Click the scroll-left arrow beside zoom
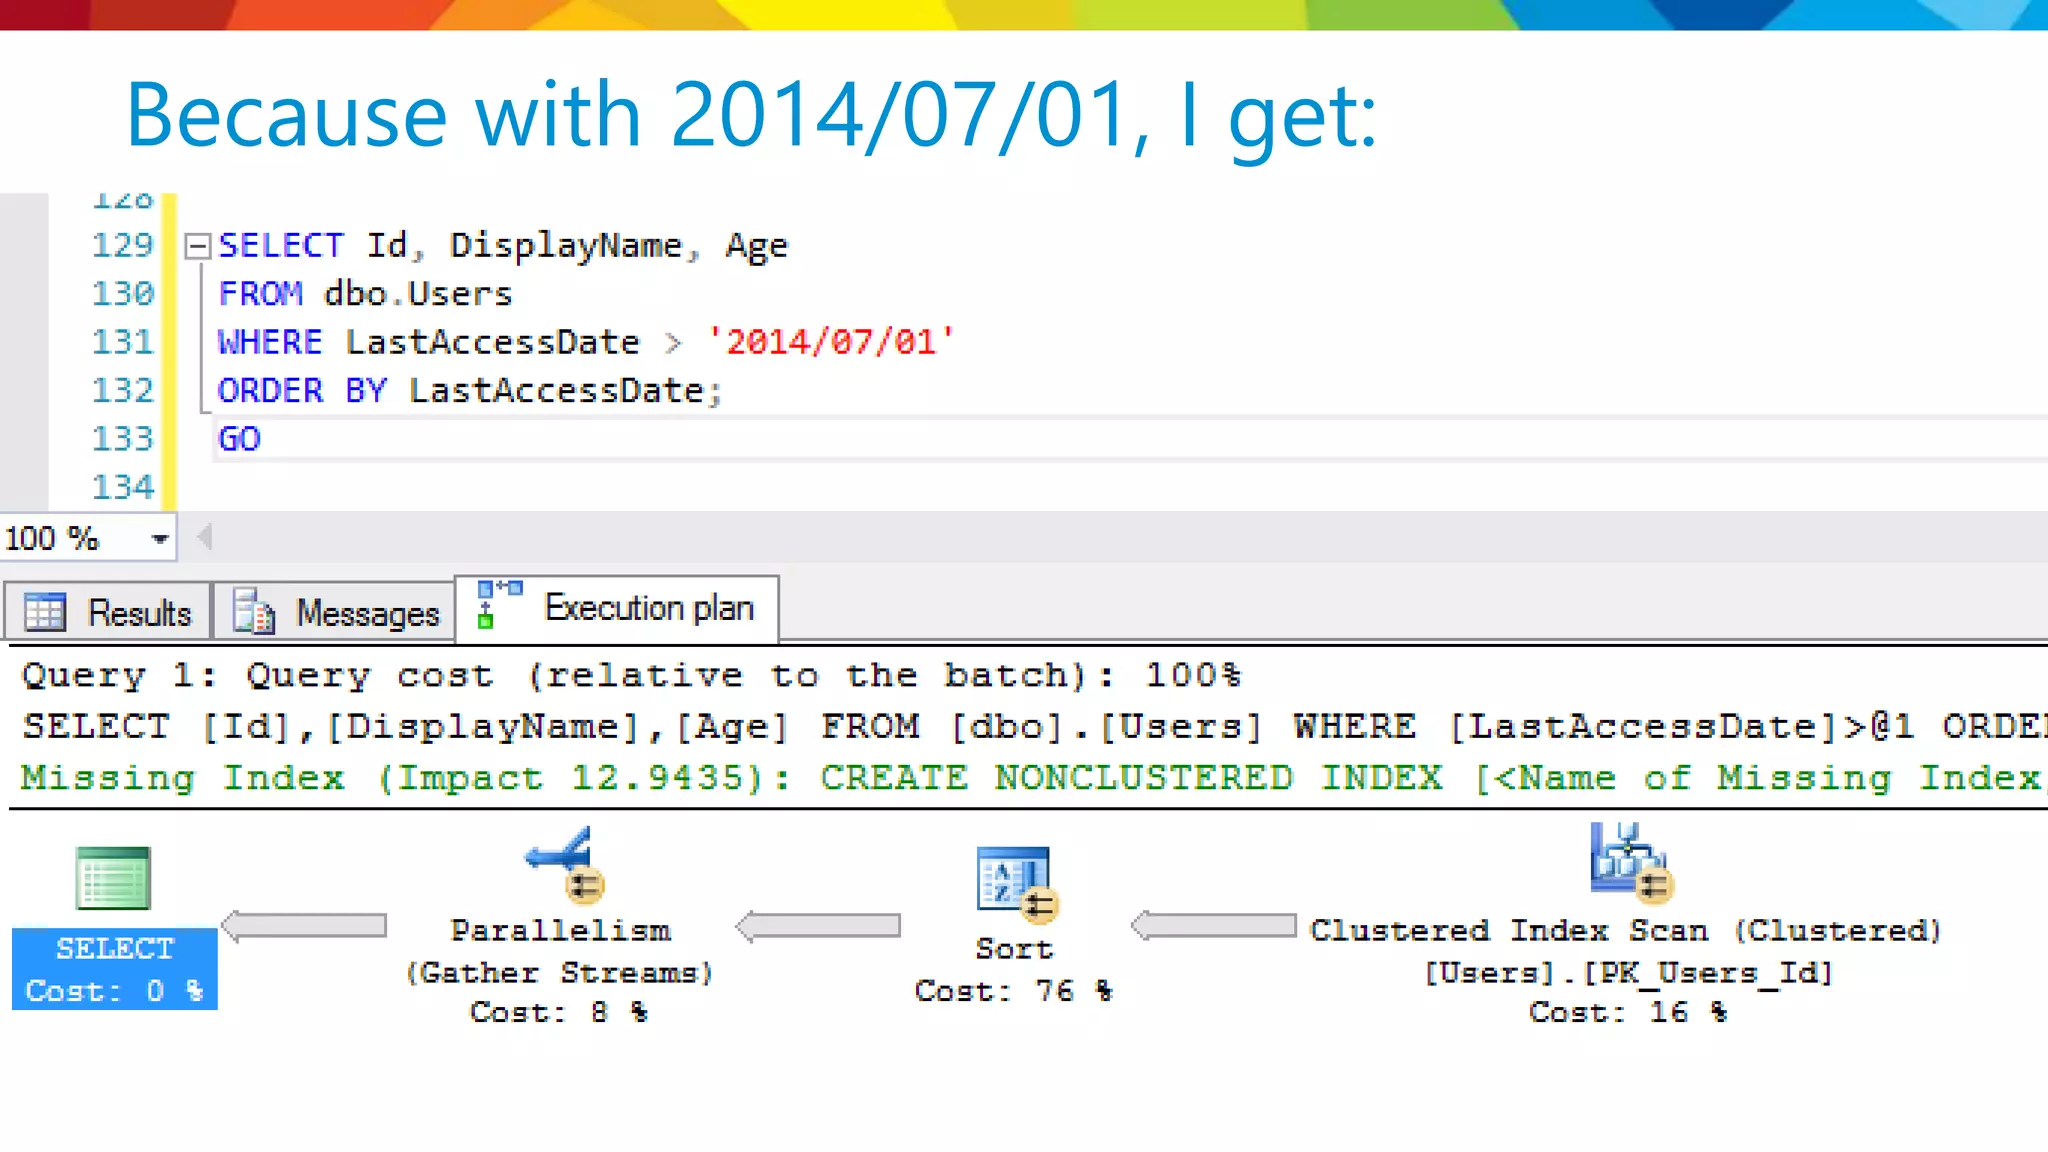This screenshot has height=1152, width=2048. pos(205,538)
